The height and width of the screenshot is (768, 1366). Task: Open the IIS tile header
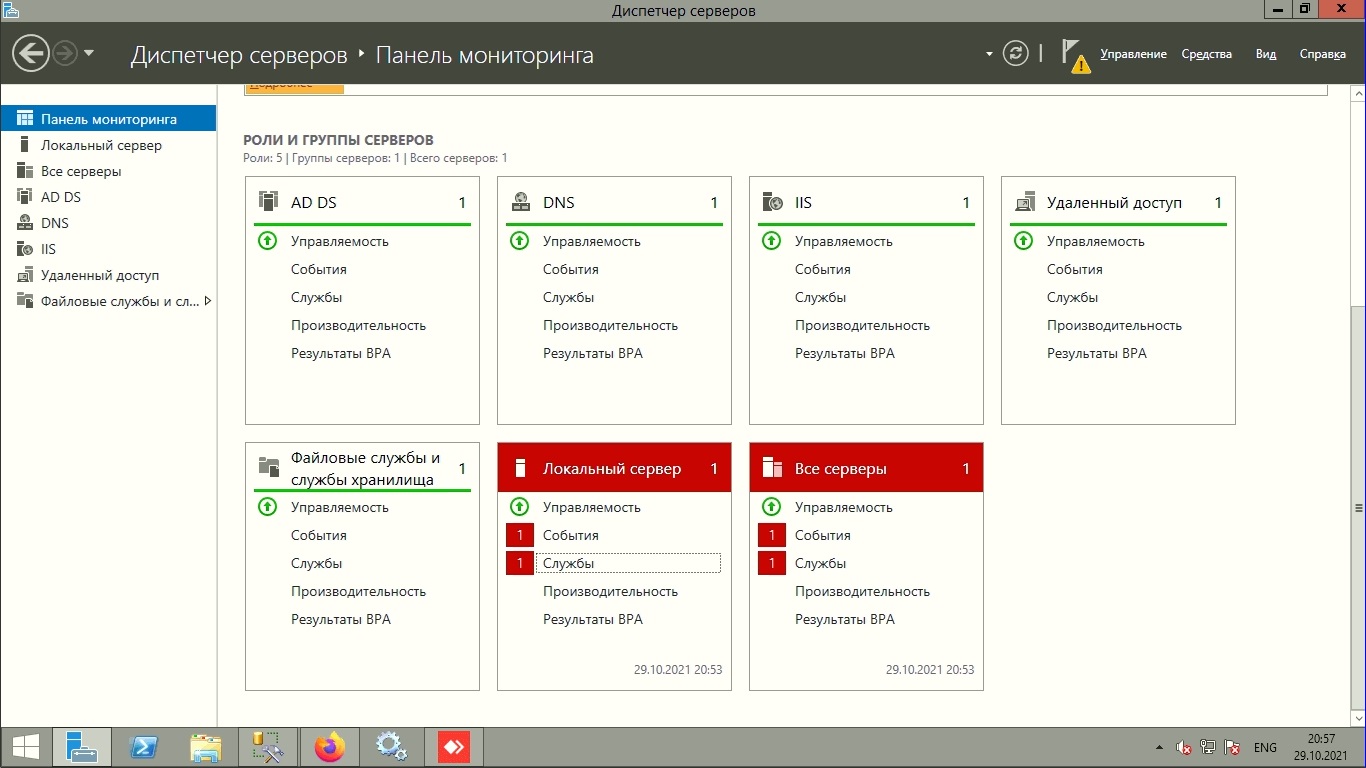point(866,202)
